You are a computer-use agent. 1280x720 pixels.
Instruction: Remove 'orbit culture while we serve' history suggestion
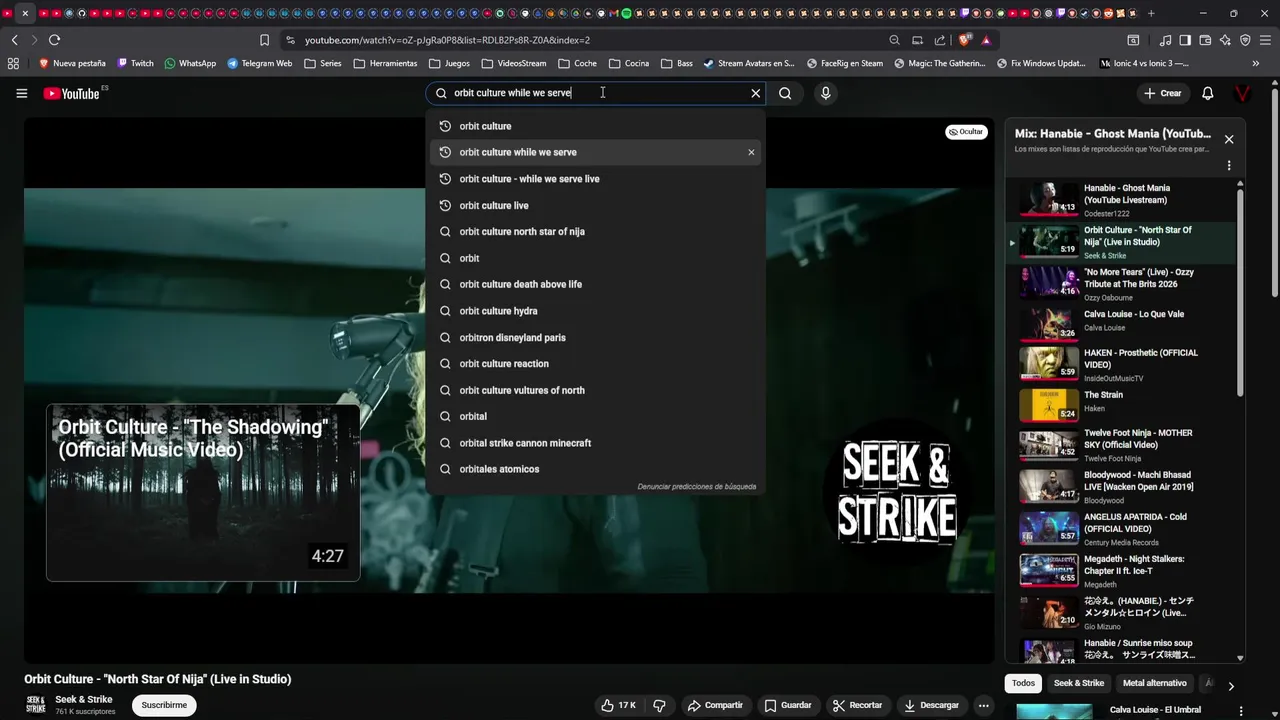pos(751,152)
